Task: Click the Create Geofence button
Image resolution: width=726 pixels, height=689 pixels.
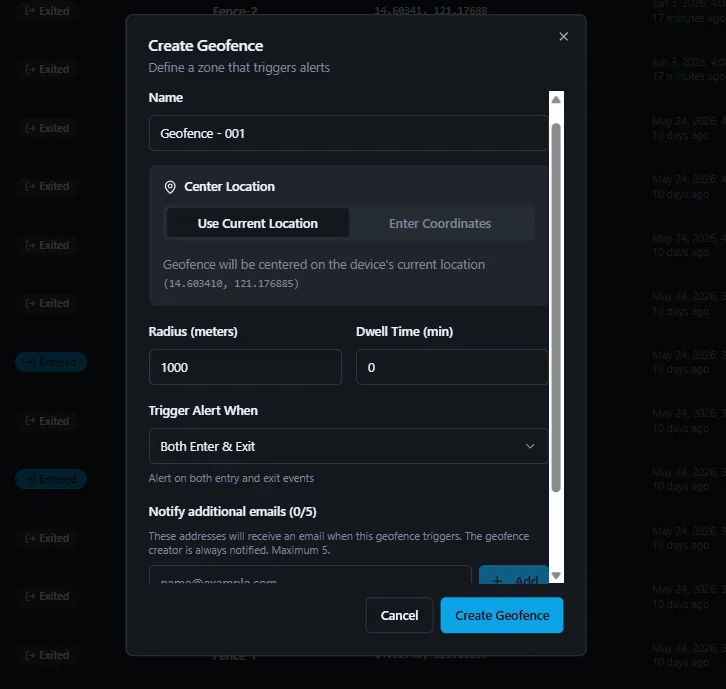Action: point(502,615)
